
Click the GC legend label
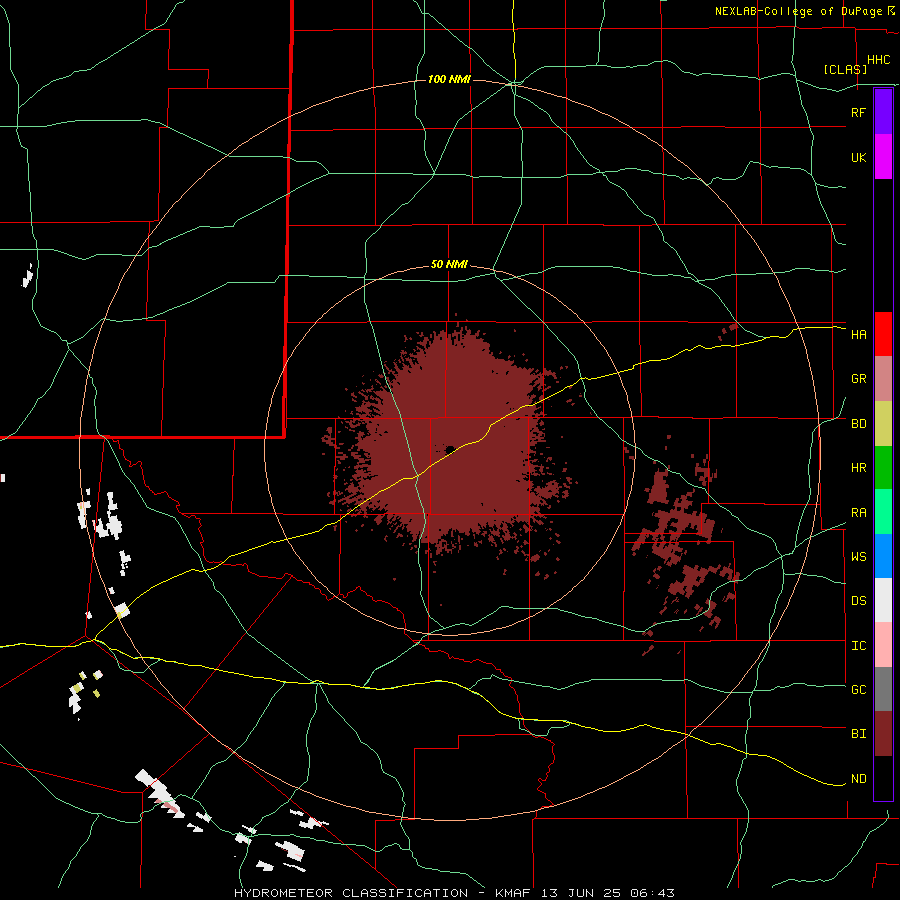coord(858,690)
